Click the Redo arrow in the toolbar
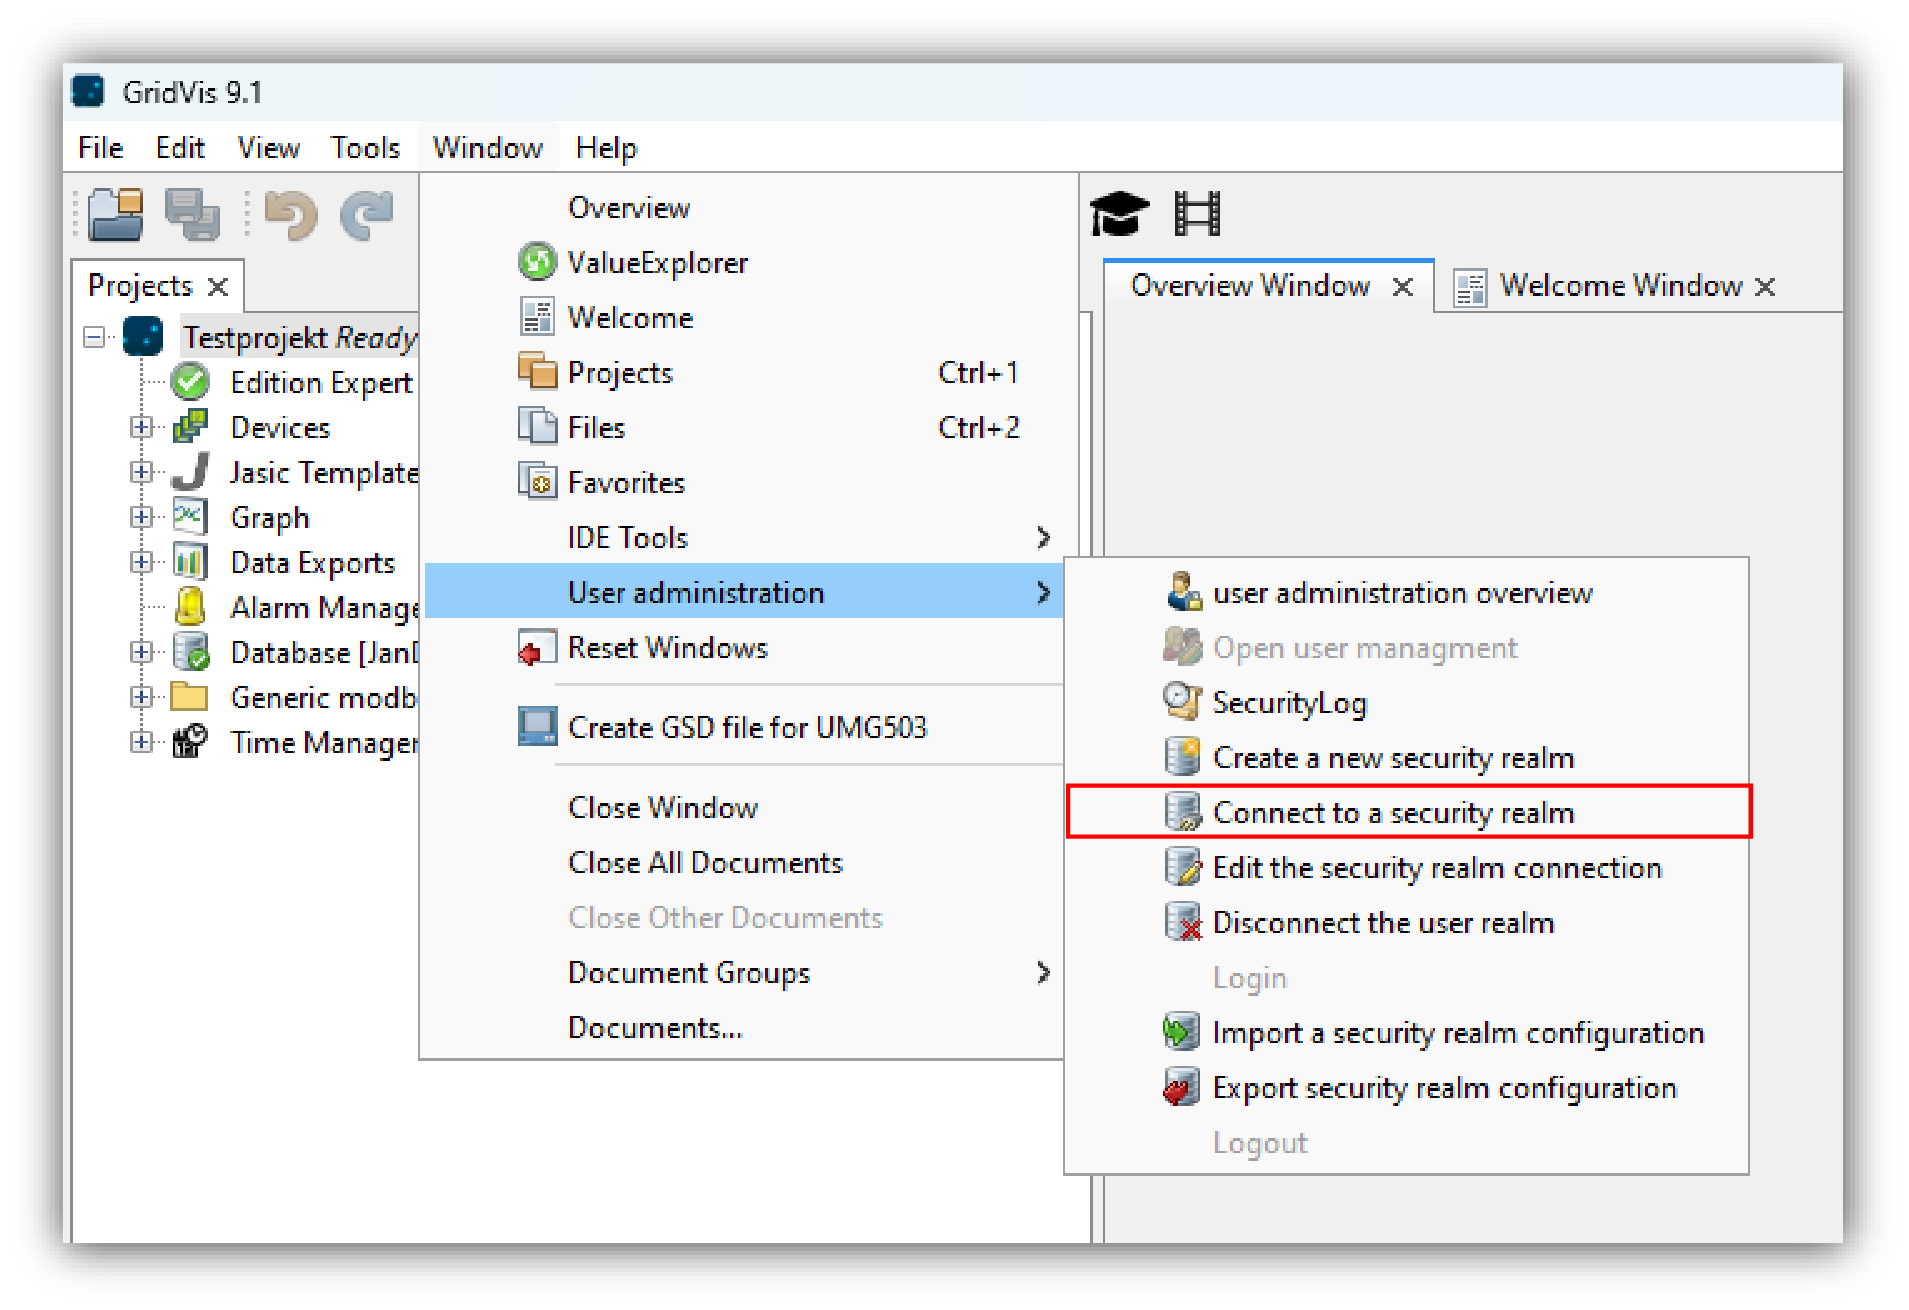The width and height of the screenshot is (1909, 1310). click(x=362, y=213)
